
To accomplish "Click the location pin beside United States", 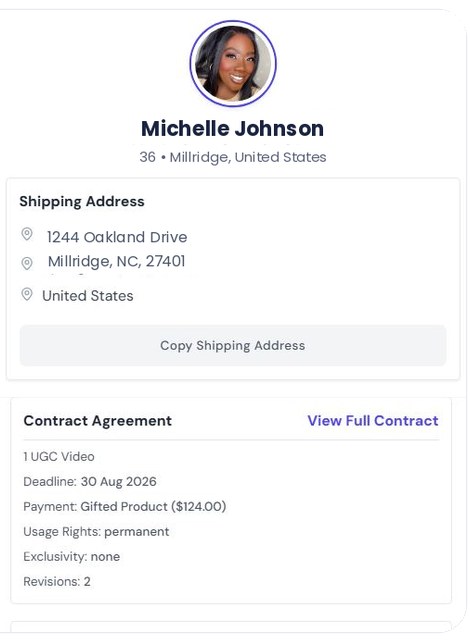I will click(27, 294).
